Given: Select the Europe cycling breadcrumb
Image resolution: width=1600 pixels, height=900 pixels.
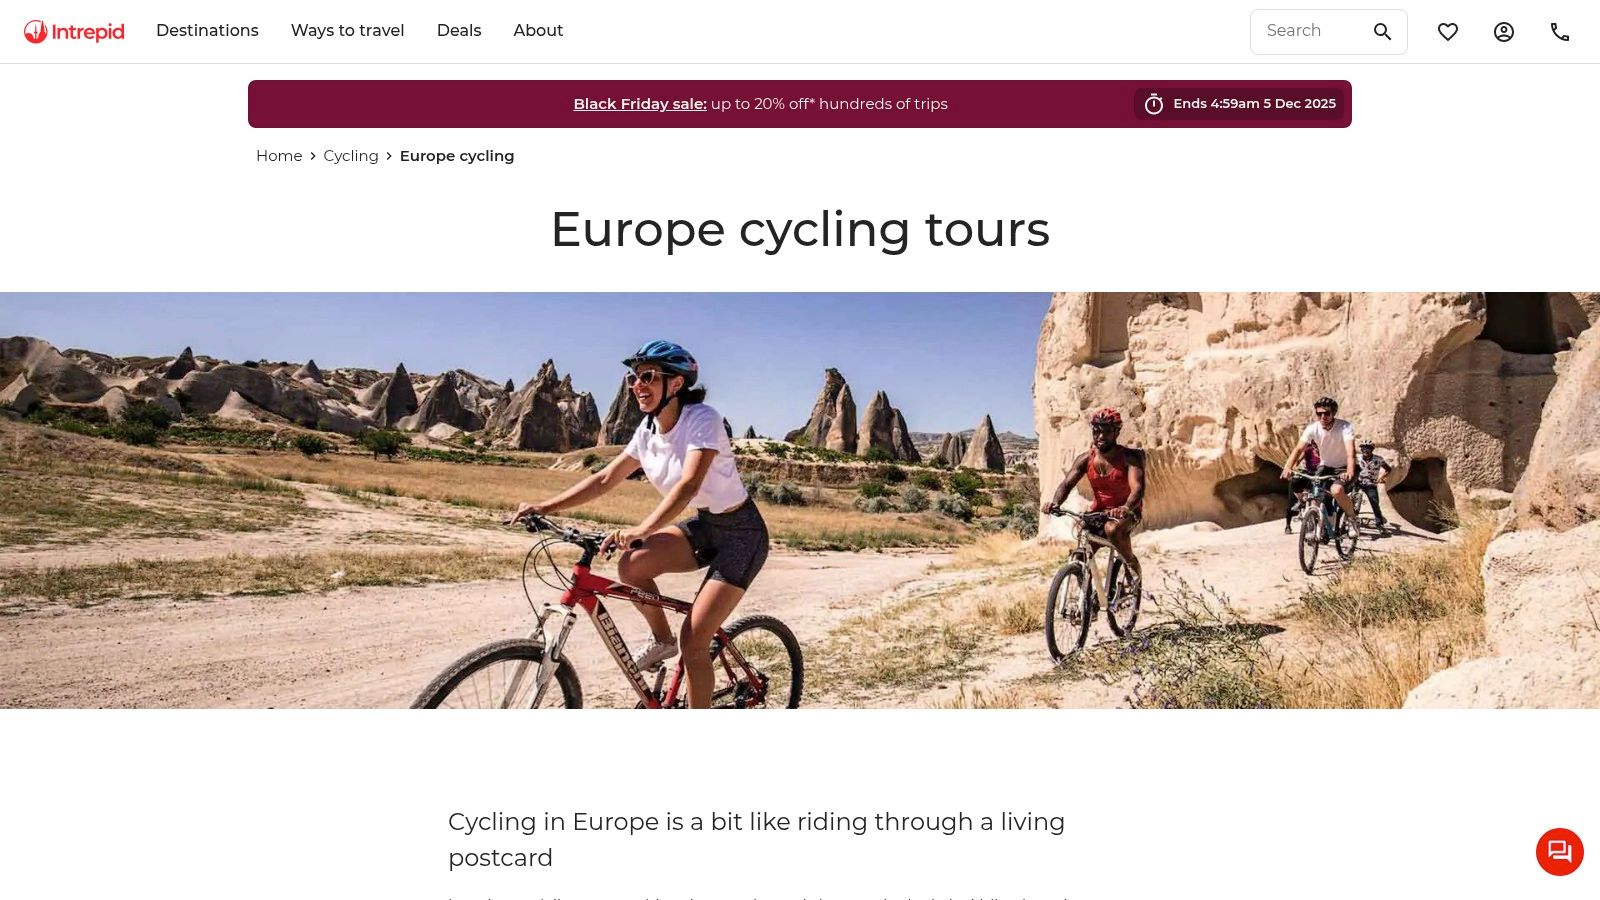Looking at the screenshot, I should (457, 156).
